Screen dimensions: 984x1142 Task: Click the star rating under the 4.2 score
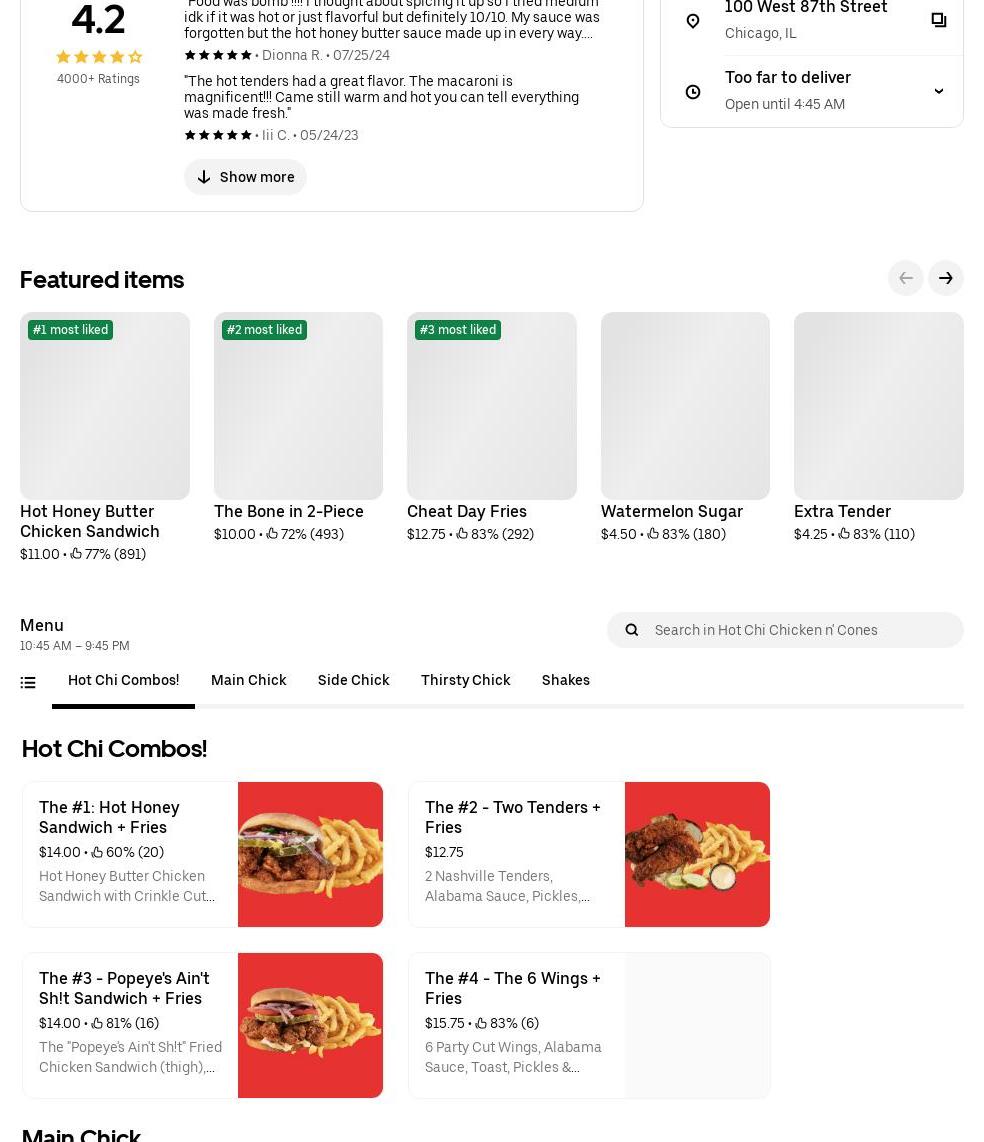point(98,57)
